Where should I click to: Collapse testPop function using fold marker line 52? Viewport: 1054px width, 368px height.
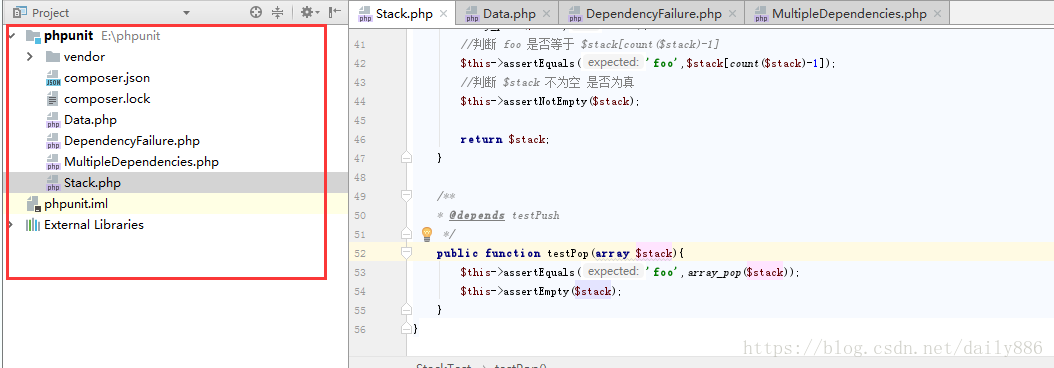(405, 253)
